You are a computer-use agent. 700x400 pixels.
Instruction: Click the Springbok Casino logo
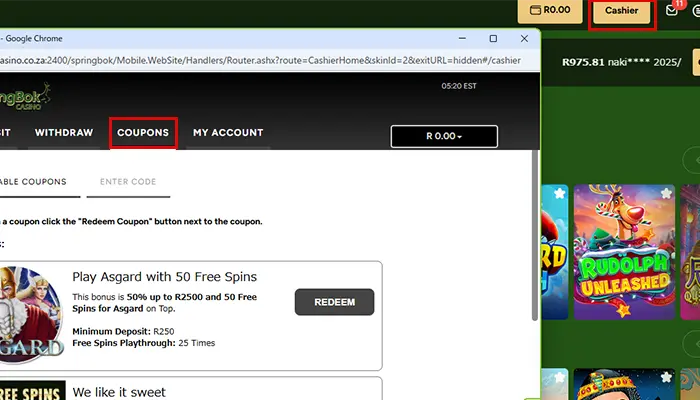click(x=25, y=97)
